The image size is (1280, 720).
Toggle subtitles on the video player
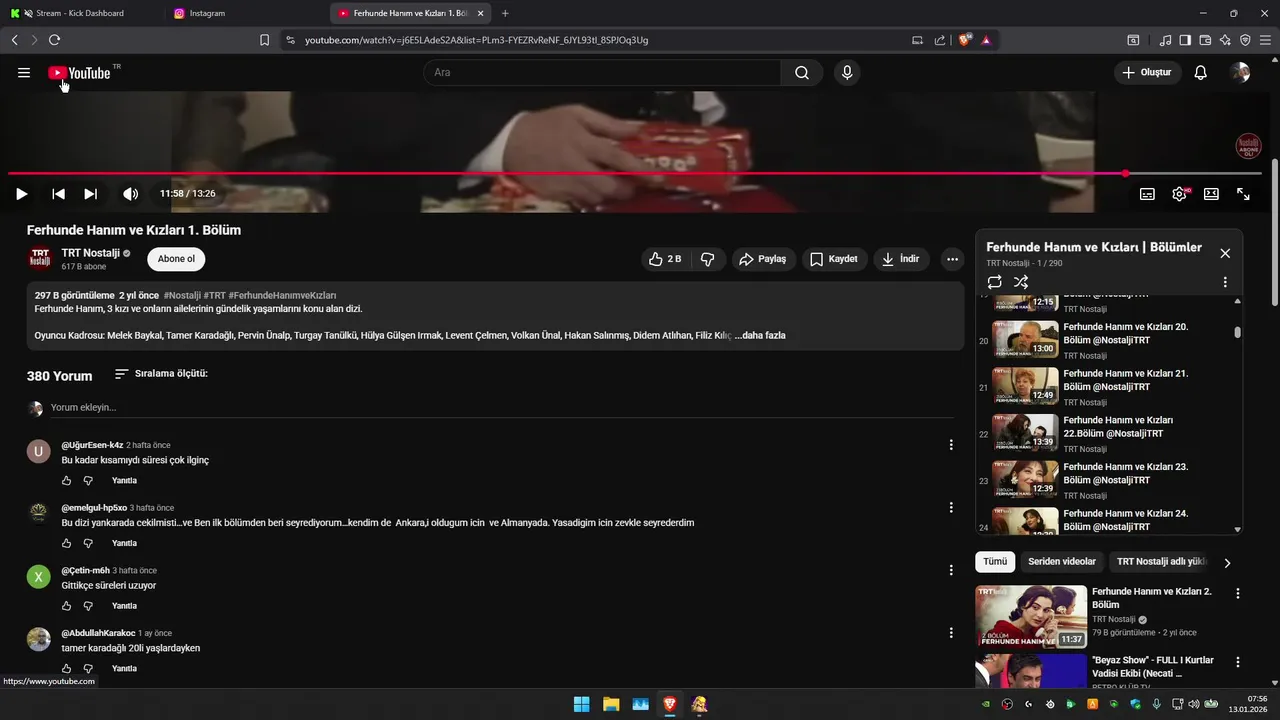[x=1148, y=194]
